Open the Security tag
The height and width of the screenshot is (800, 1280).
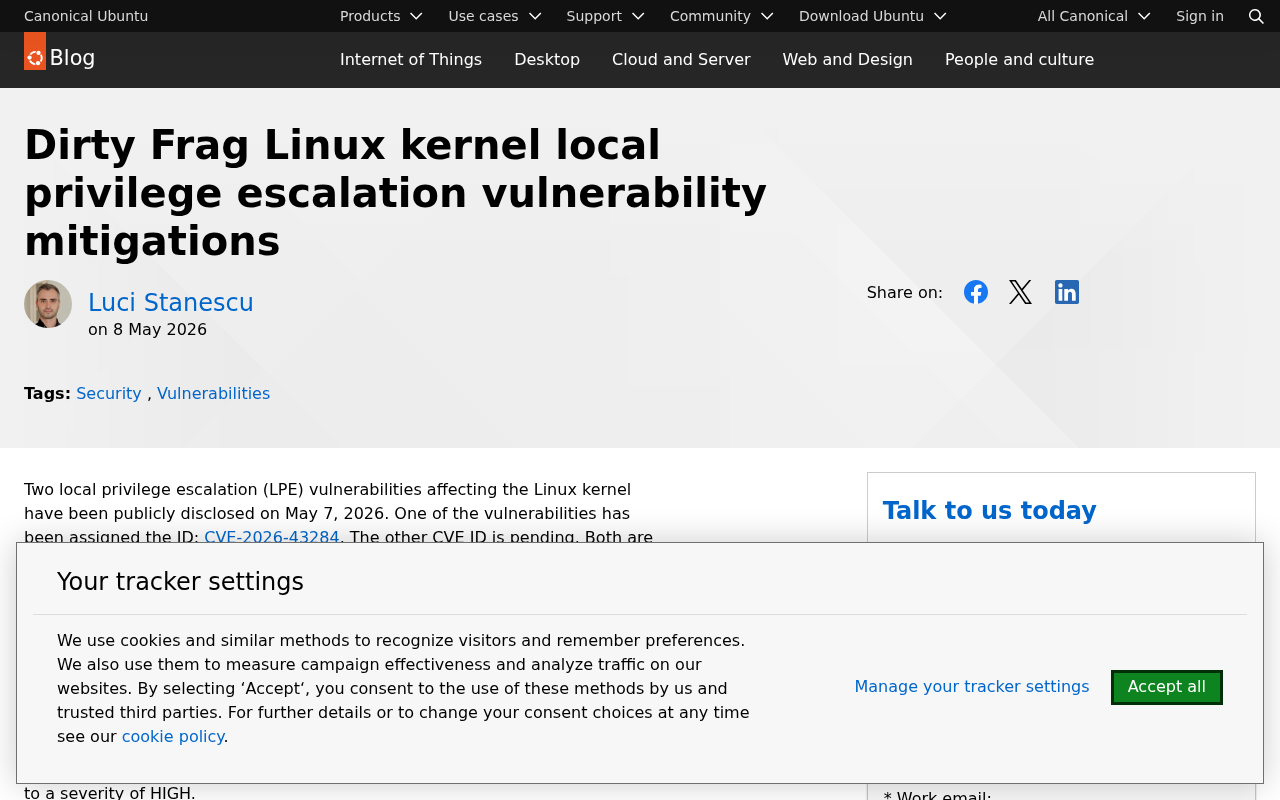pos(109,393)
